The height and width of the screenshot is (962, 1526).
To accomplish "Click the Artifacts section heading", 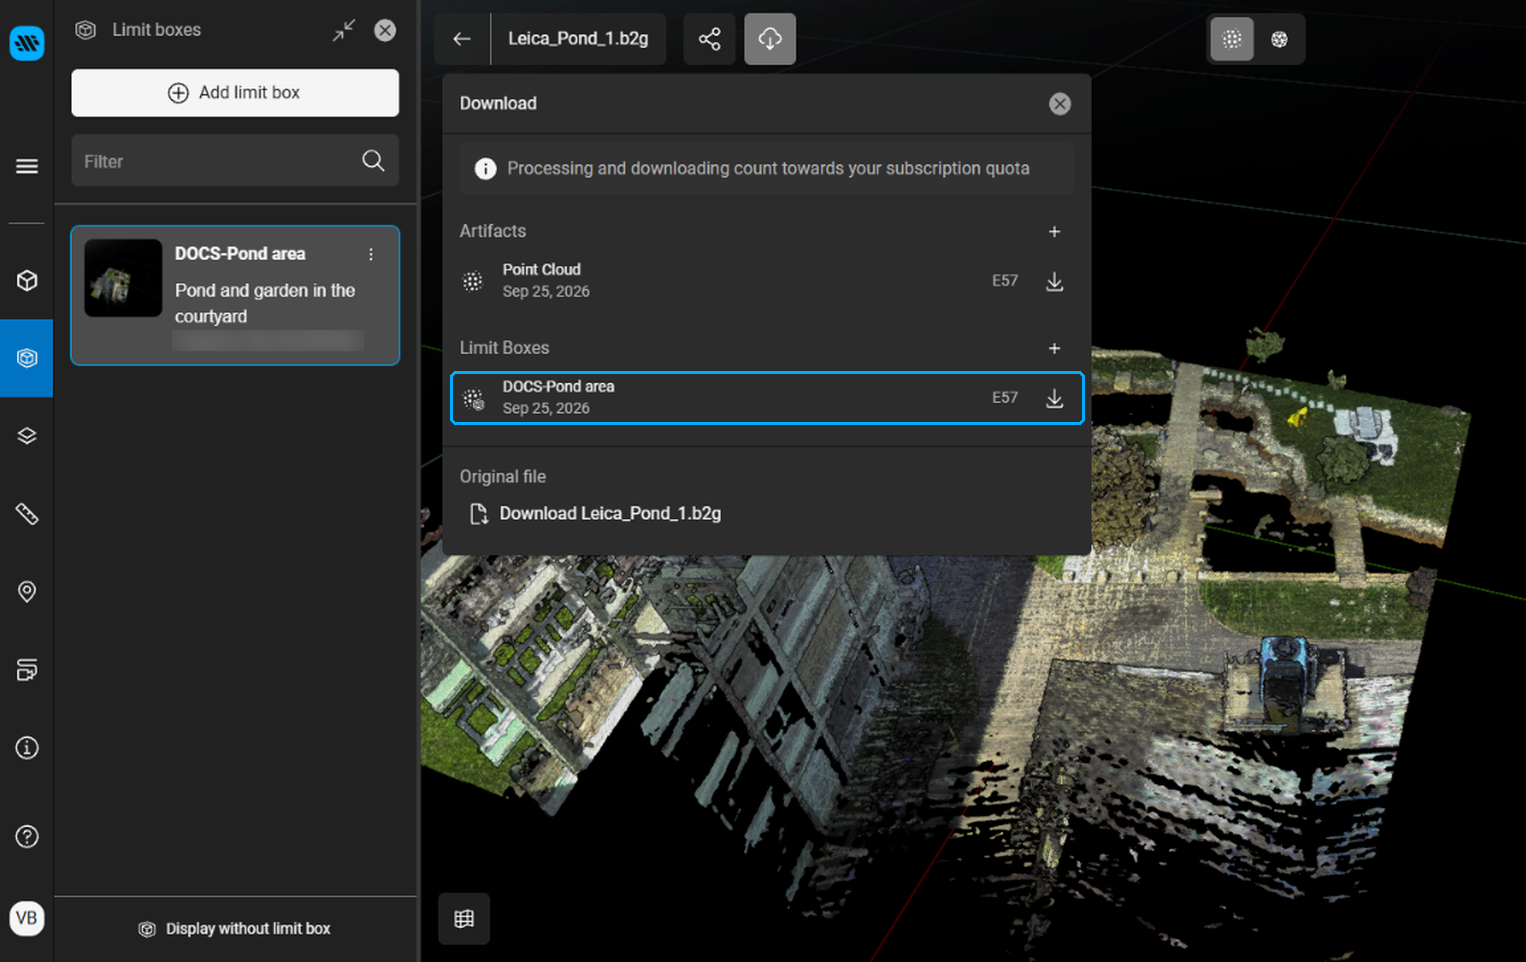I will (493, 231).
